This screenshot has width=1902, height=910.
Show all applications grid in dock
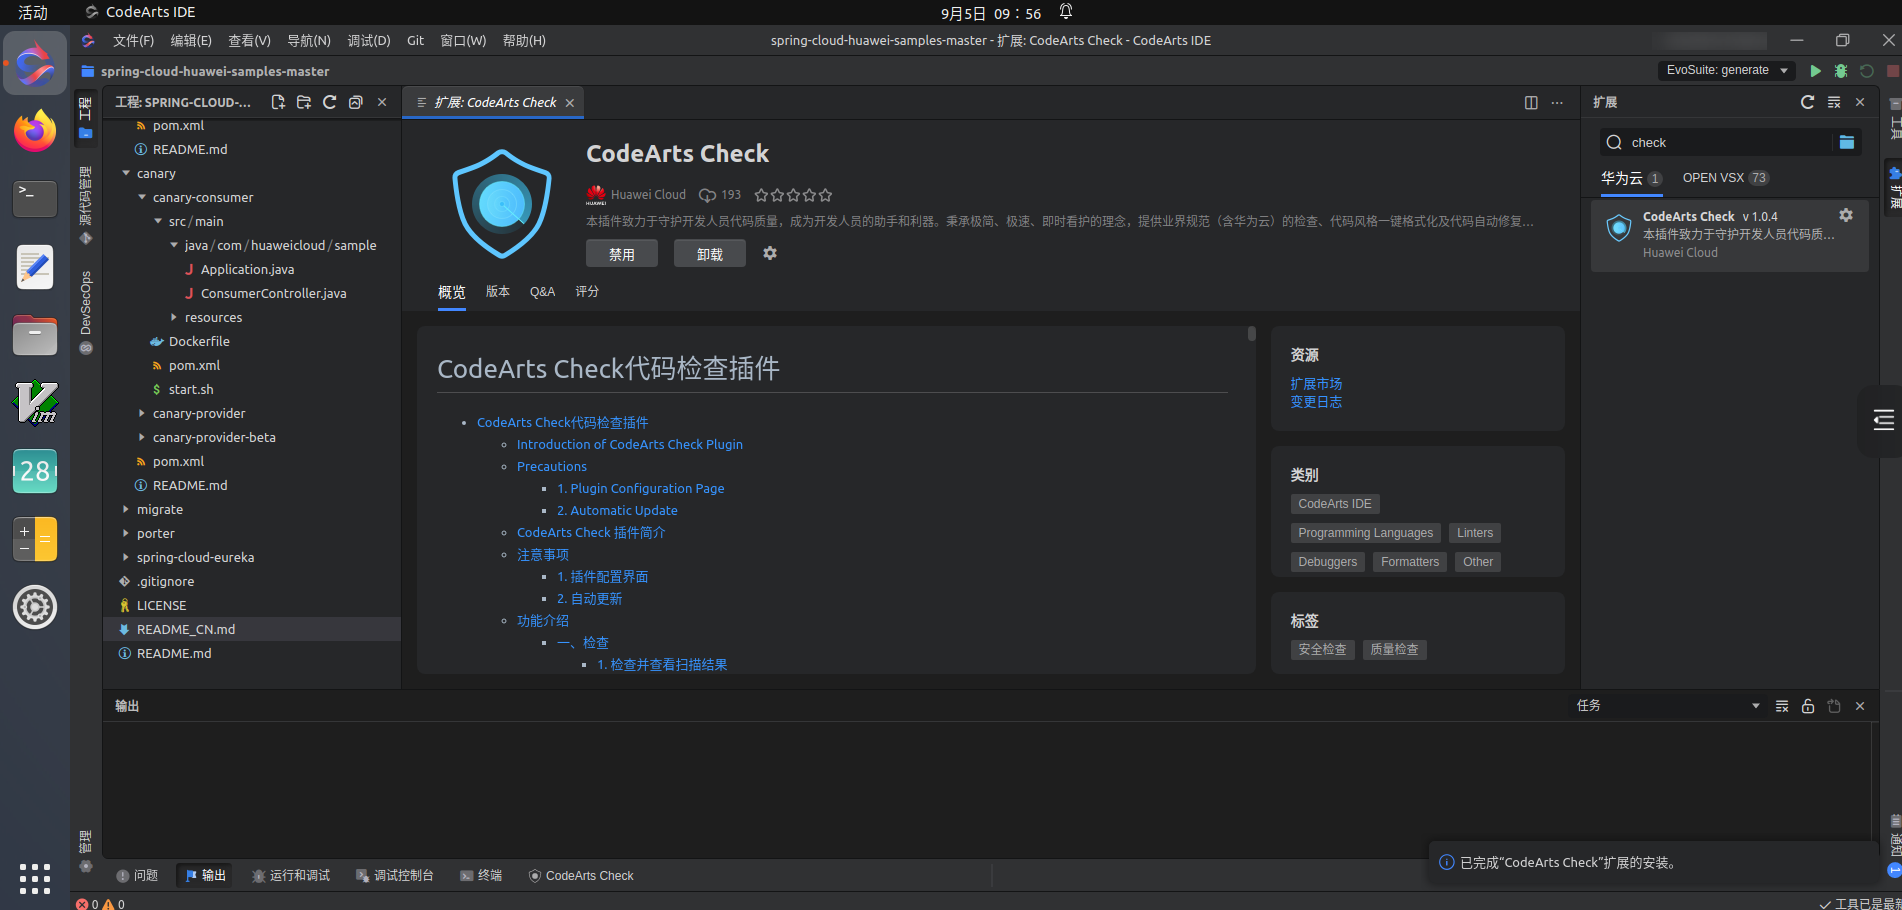[35, 879]
